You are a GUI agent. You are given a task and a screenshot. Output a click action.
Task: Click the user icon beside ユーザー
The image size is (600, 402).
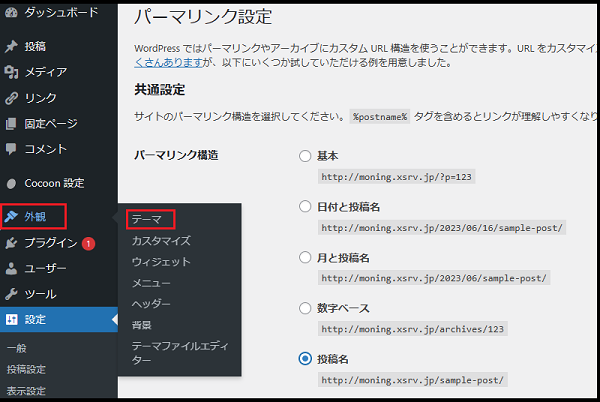11,269
